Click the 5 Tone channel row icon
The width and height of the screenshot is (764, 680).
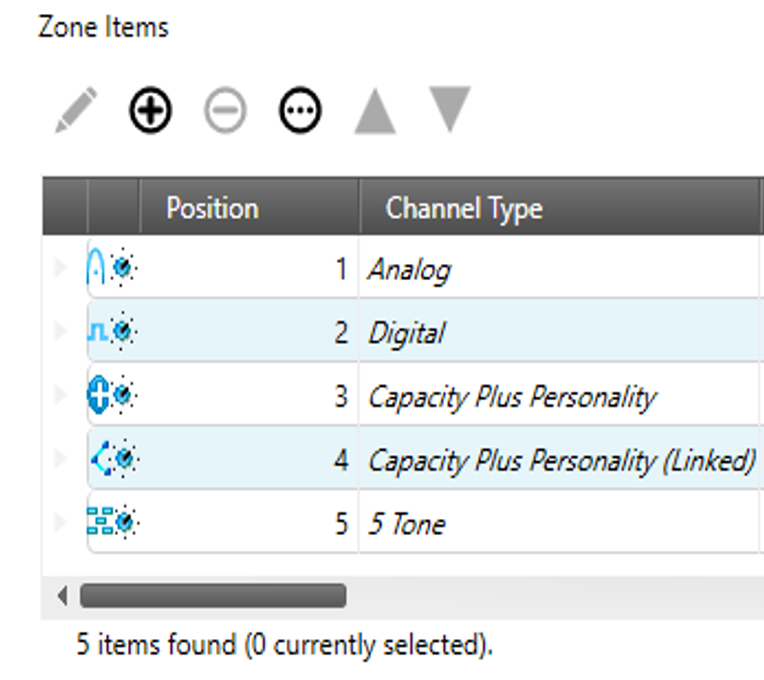(111, 524)
